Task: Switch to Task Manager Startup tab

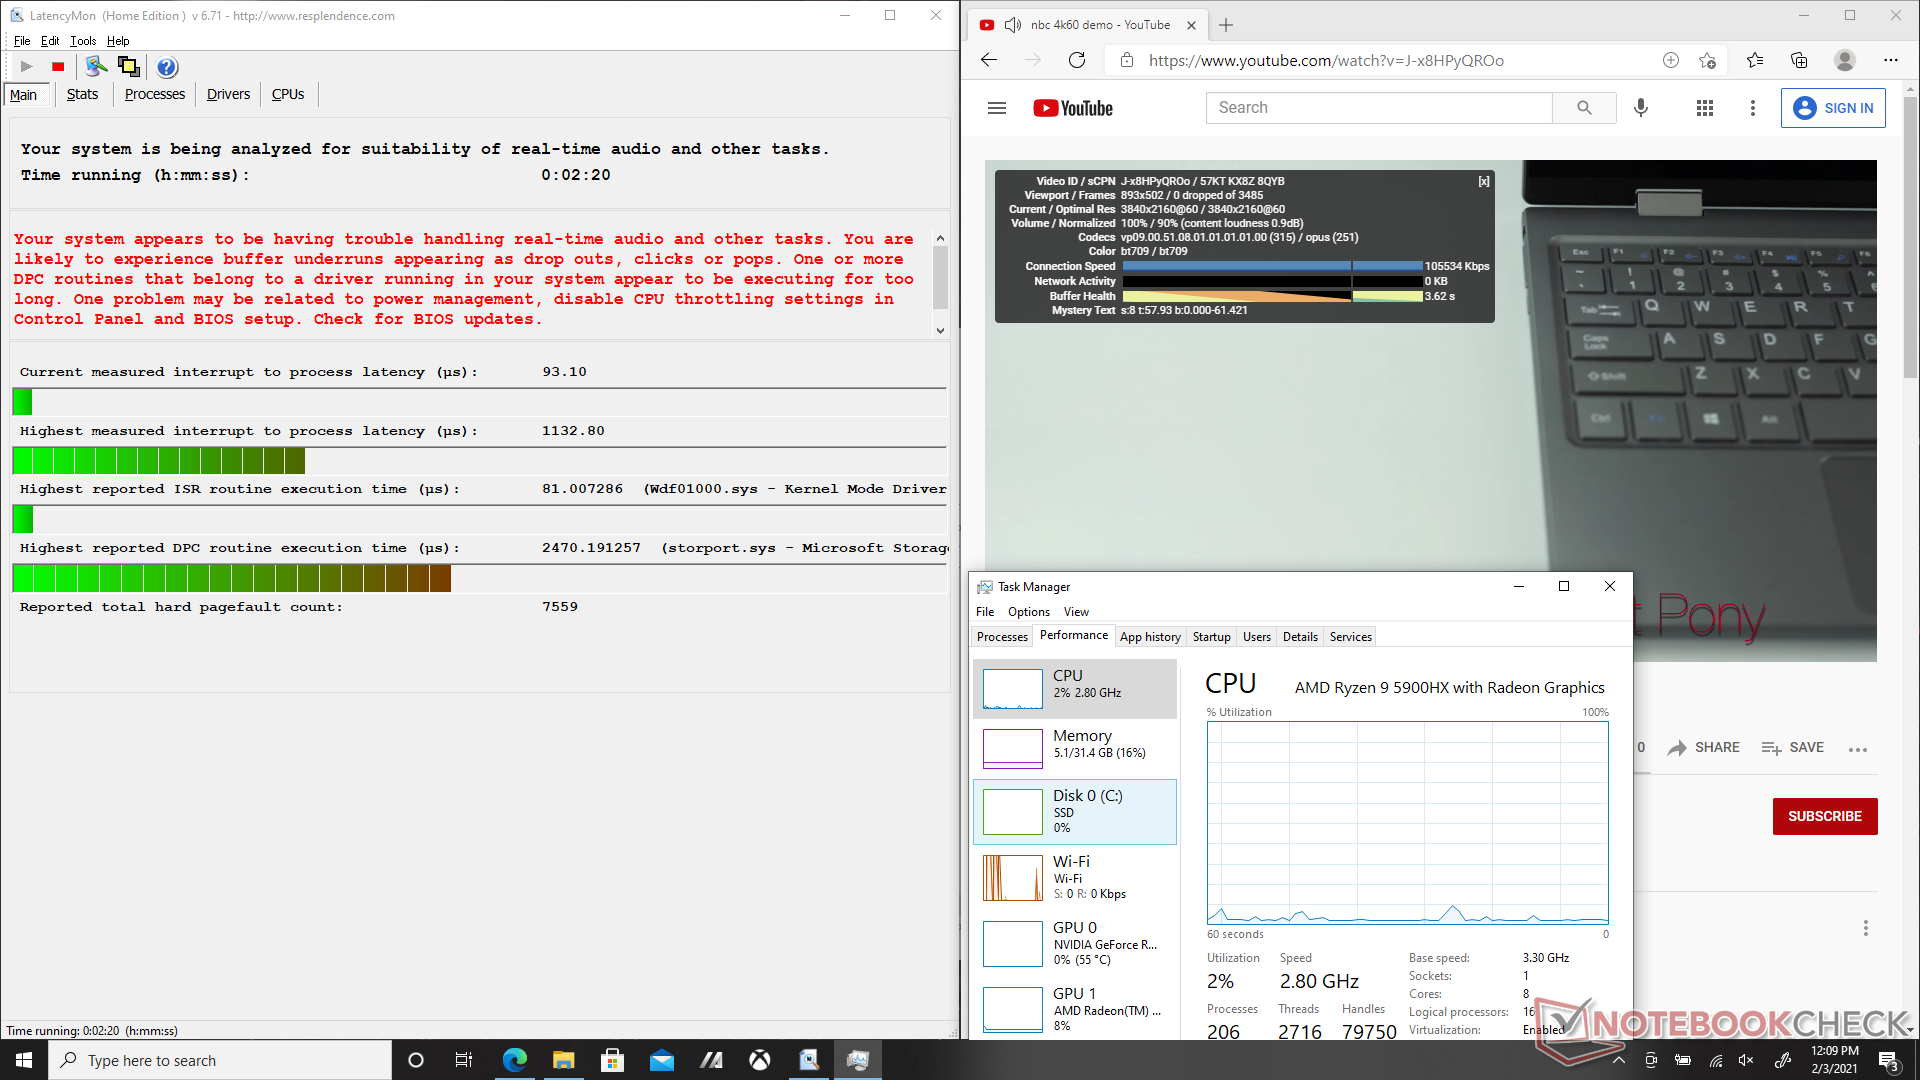Action: click(1211, 636)
